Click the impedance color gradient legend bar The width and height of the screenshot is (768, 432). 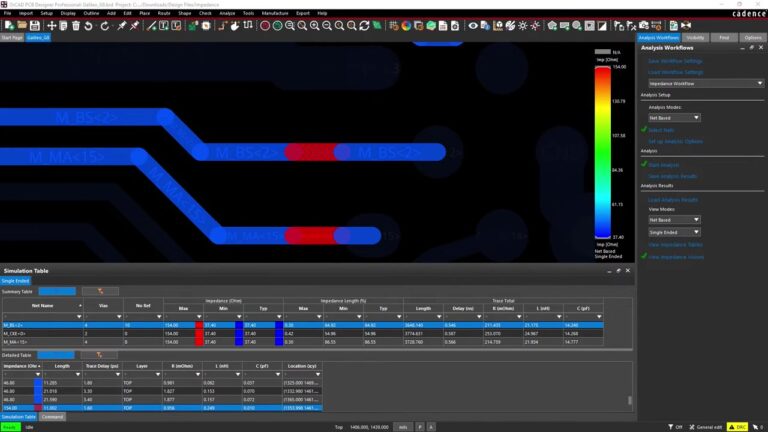click(602, 153)
